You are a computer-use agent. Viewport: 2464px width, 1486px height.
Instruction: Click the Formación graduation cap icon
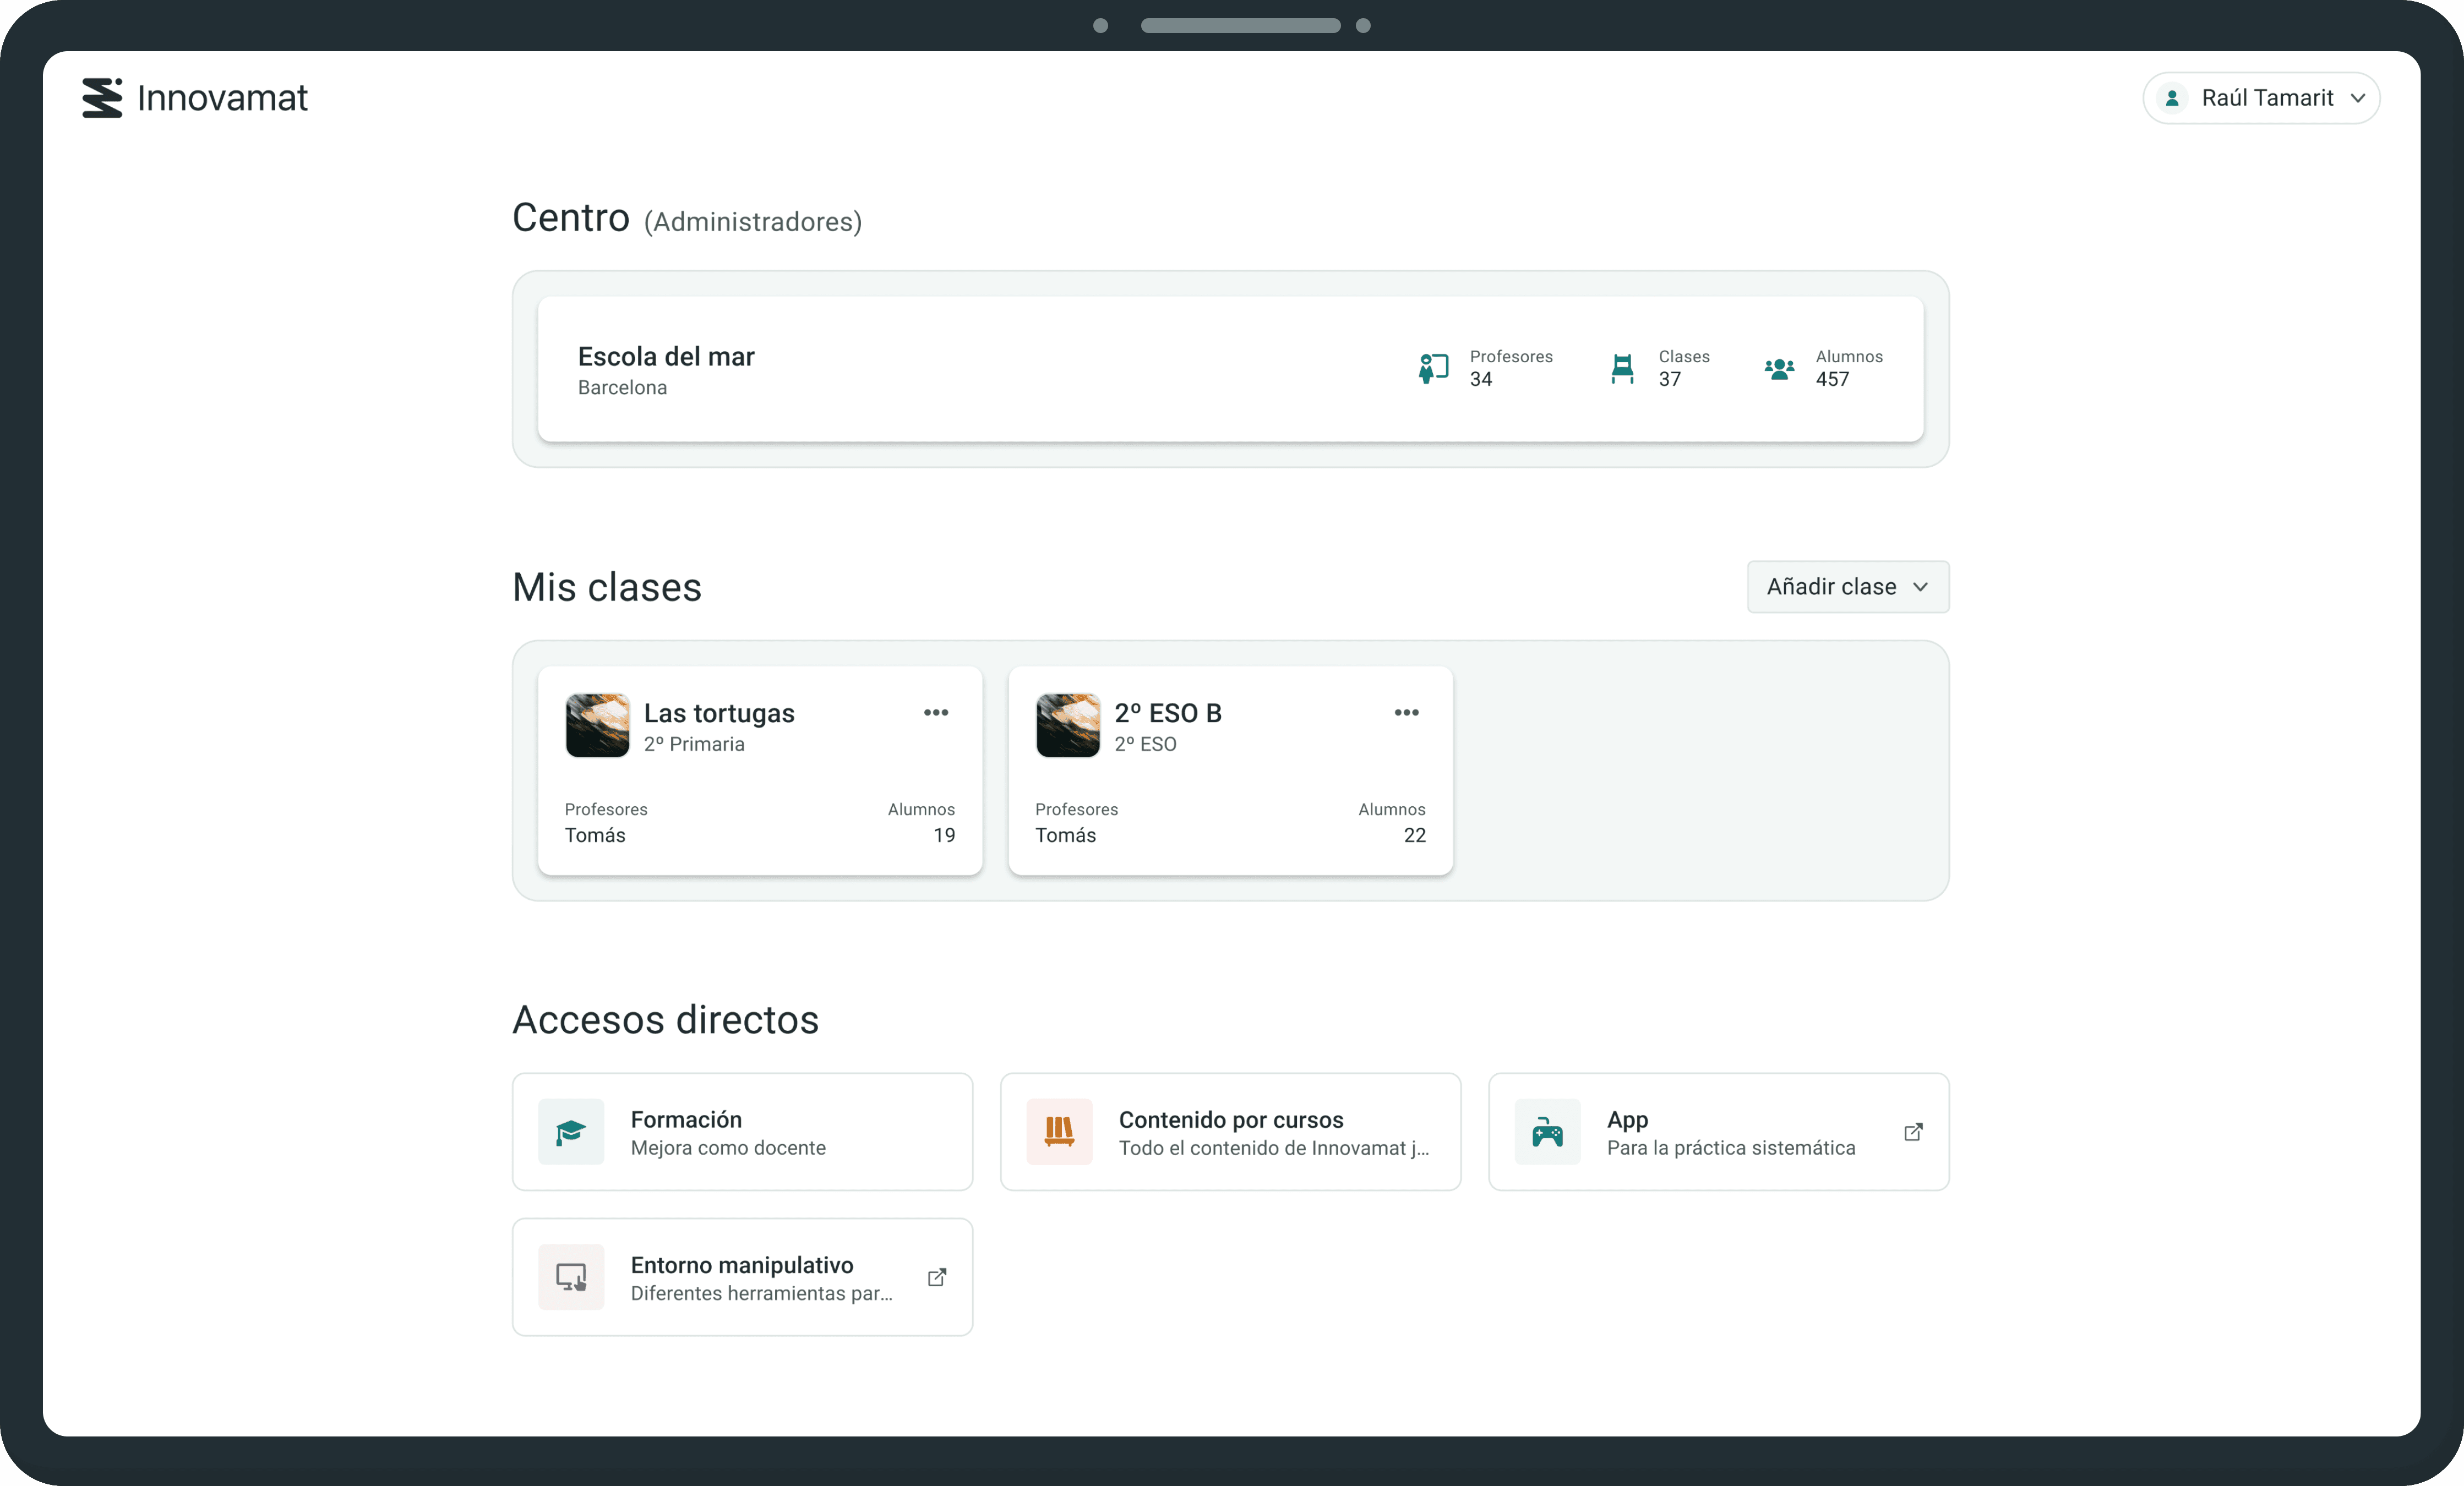click(571, 1132)
